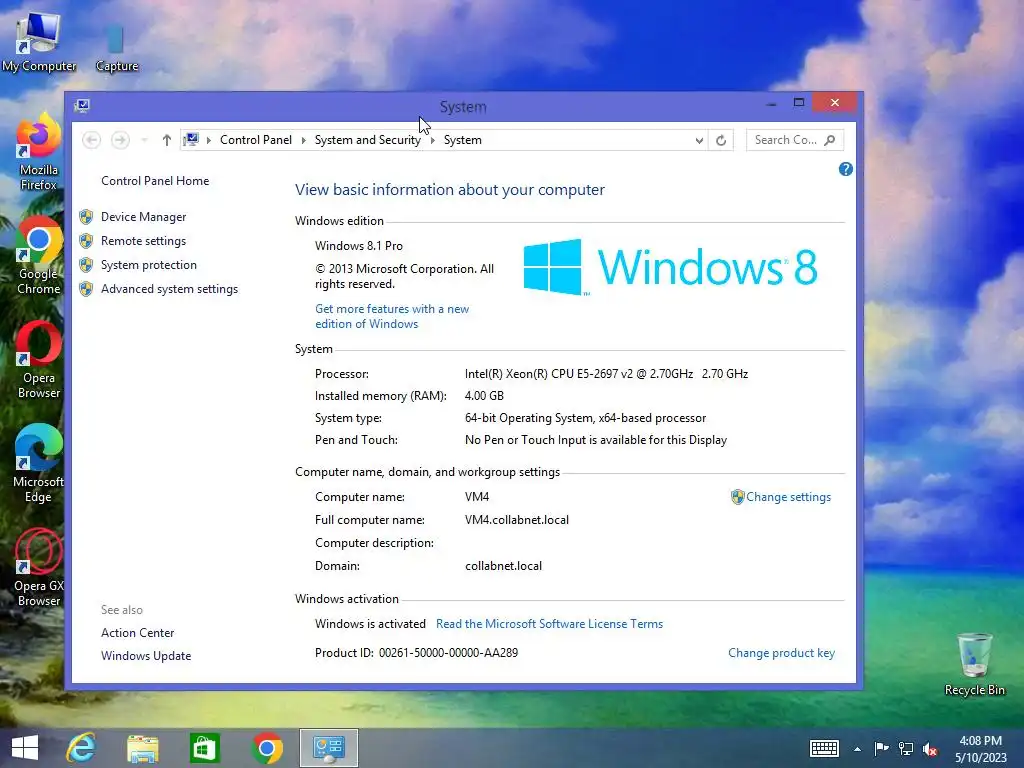
Task: Open the address bar history dropdown
Action: tap(699, 140)
